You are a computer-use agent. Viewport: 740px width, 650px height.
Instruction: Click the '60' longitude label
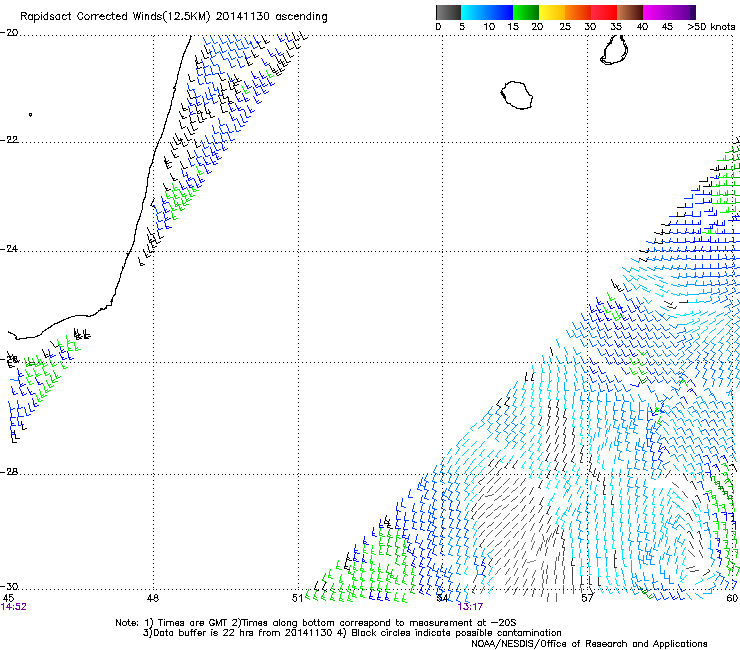point(732,598)
